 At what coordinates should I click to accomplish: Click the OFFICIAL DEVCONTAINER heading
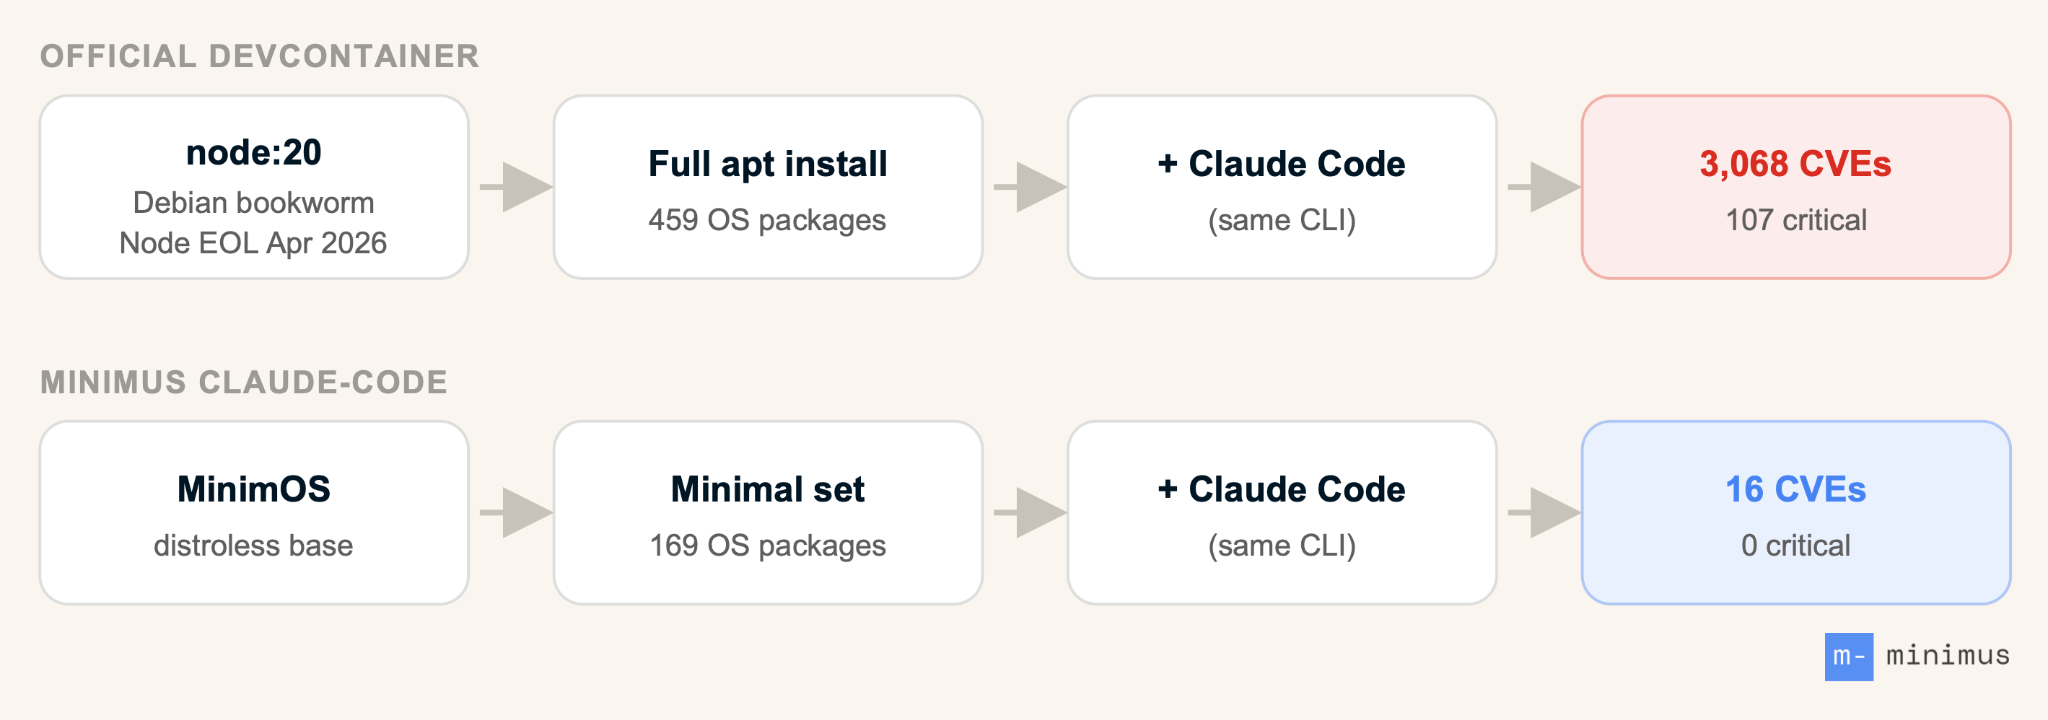pyautogui.click(x=260, y=56)
